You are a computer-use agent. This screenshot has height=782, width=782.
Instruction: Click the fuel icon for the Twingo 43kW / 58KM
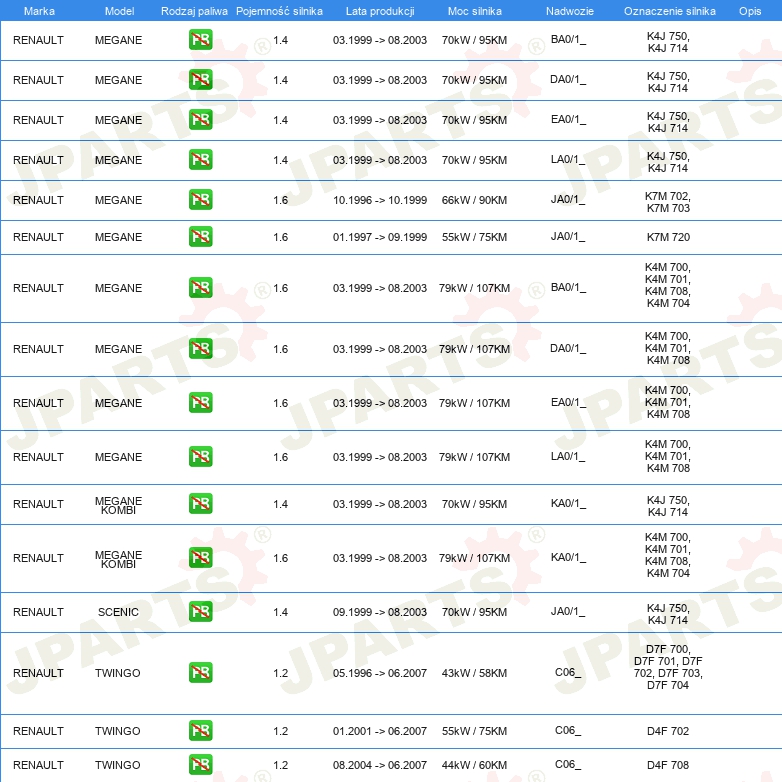[200, 673]
